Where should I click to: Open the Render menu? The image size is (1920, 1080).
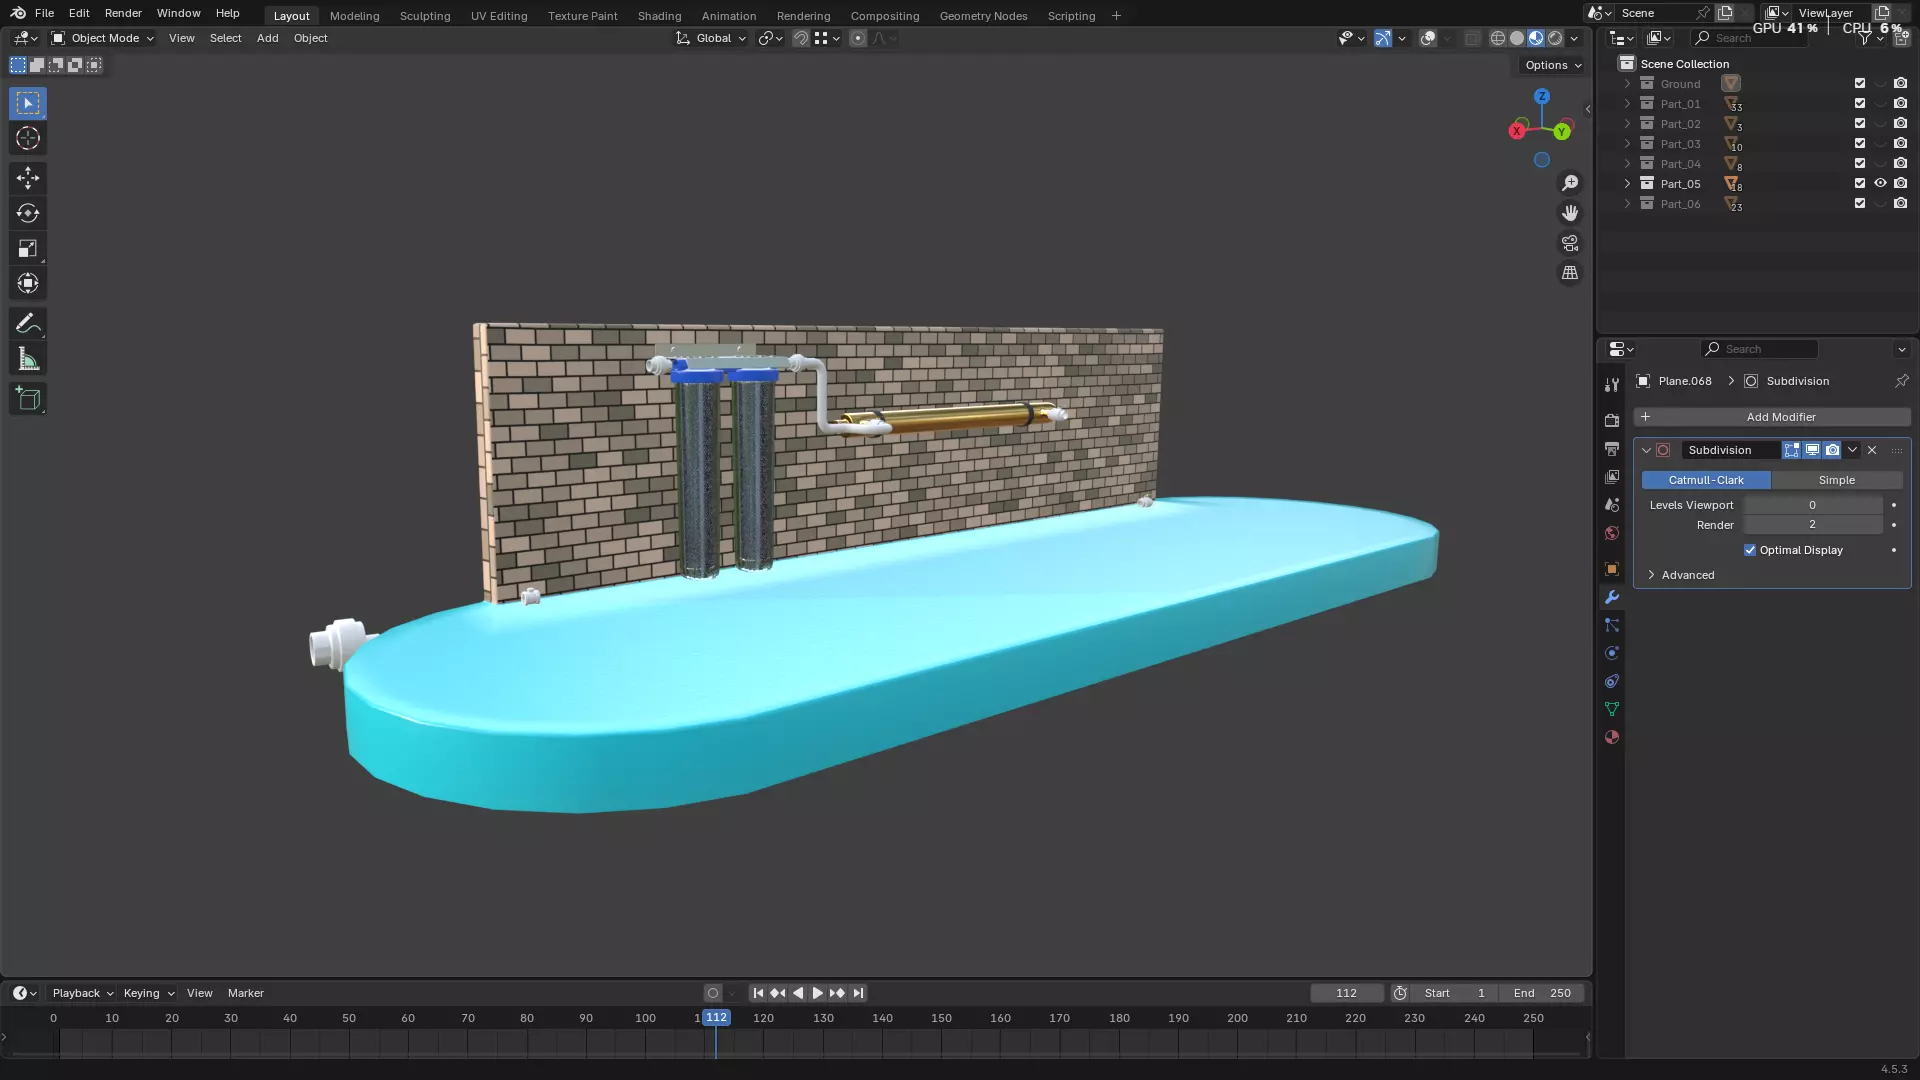point(123,13)
